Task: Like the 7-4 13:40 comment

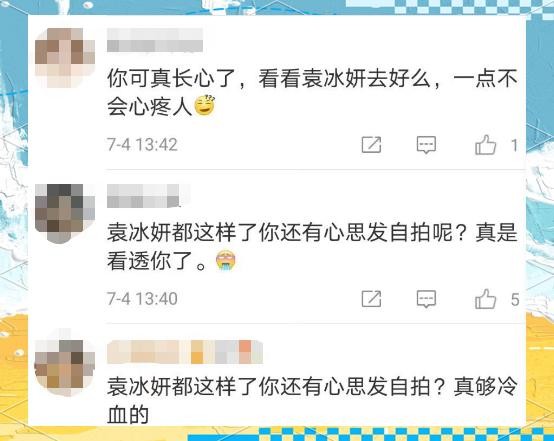Action: [485, 299]
